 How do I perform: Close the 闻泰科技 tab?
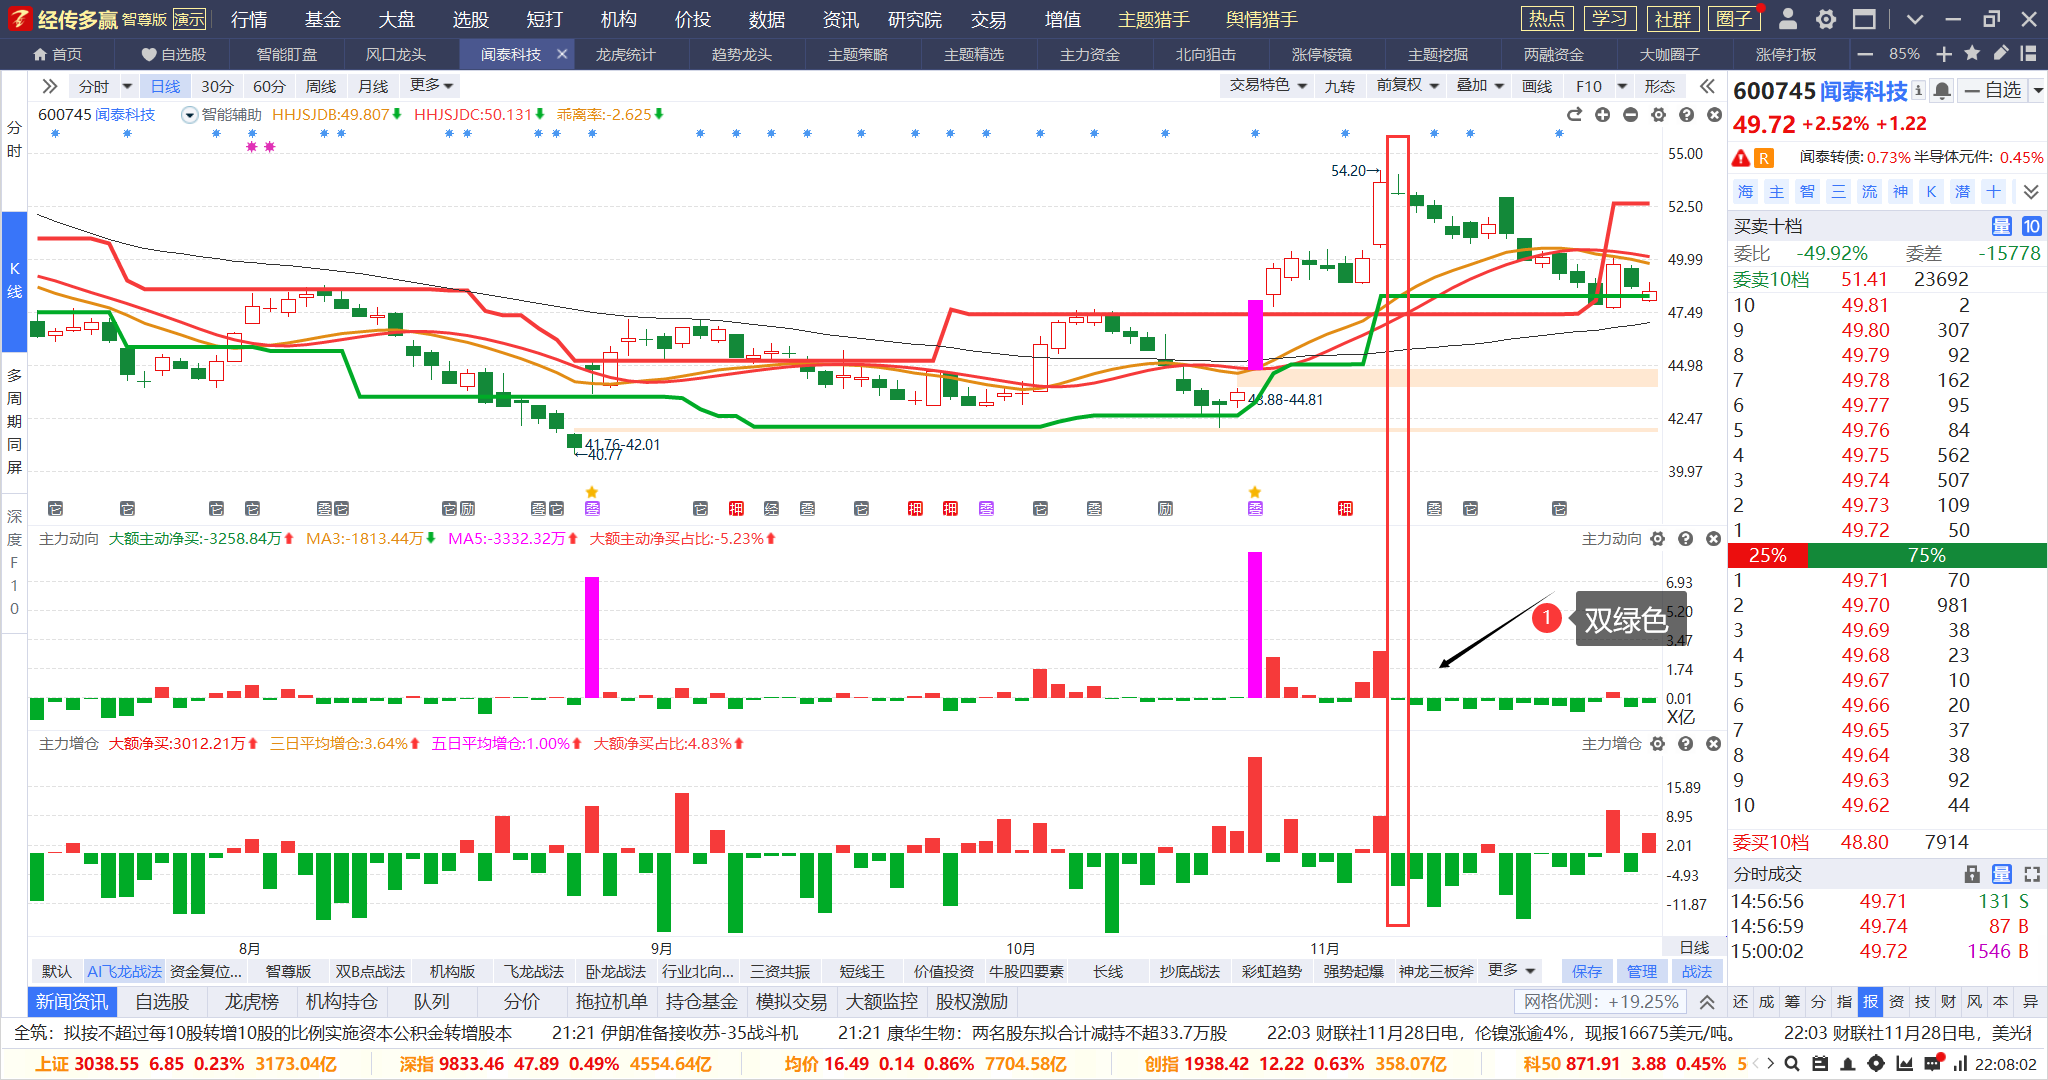click(x=562, y=54)
